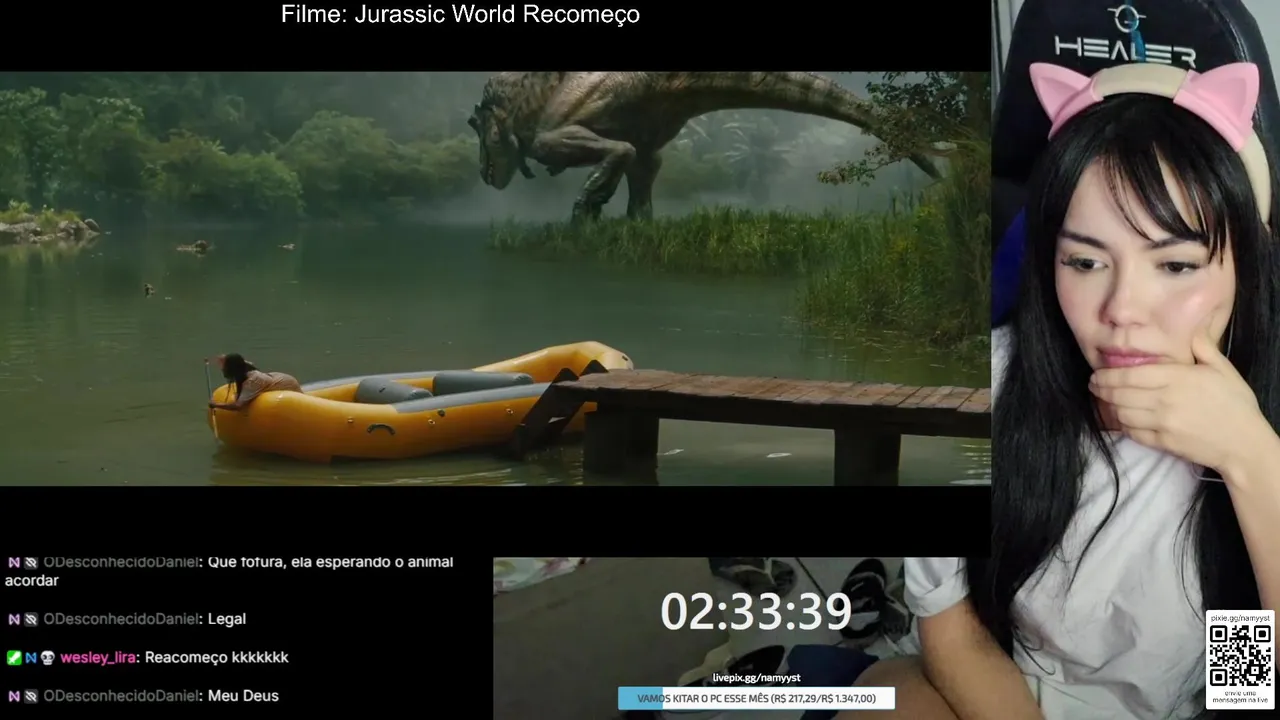Click ODesconhecidoDaniel username on 'Que fofura' message
Viewport: 1280px width, 720px height.
tap(121, 562)
